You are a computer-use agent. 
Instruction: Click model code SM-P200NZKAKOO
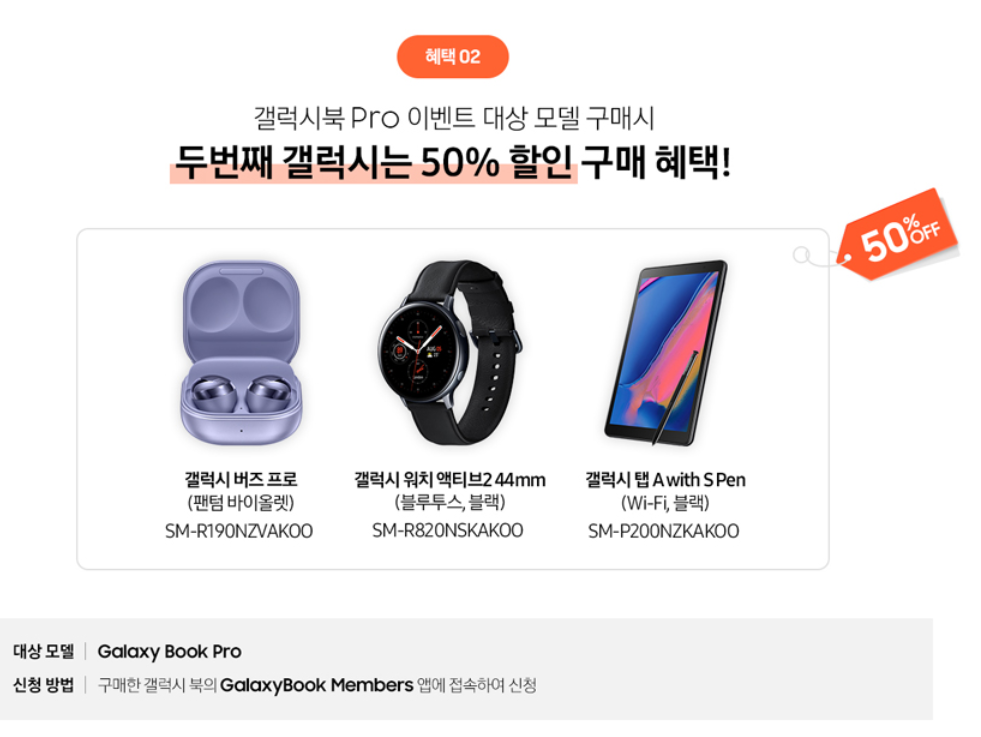point(663,531)
